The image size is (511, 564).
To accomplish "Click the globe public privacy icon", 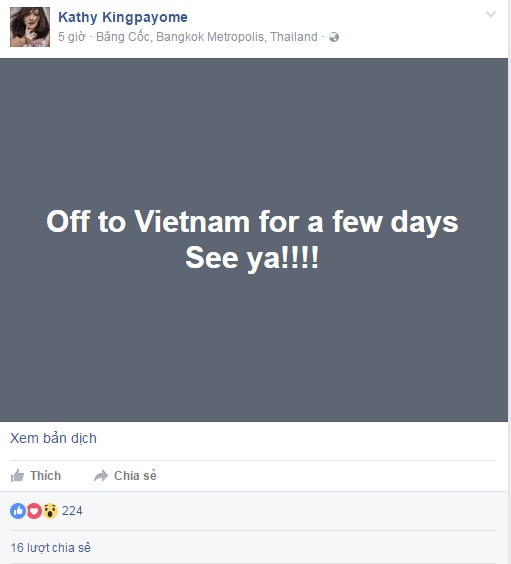I will 334,37.
